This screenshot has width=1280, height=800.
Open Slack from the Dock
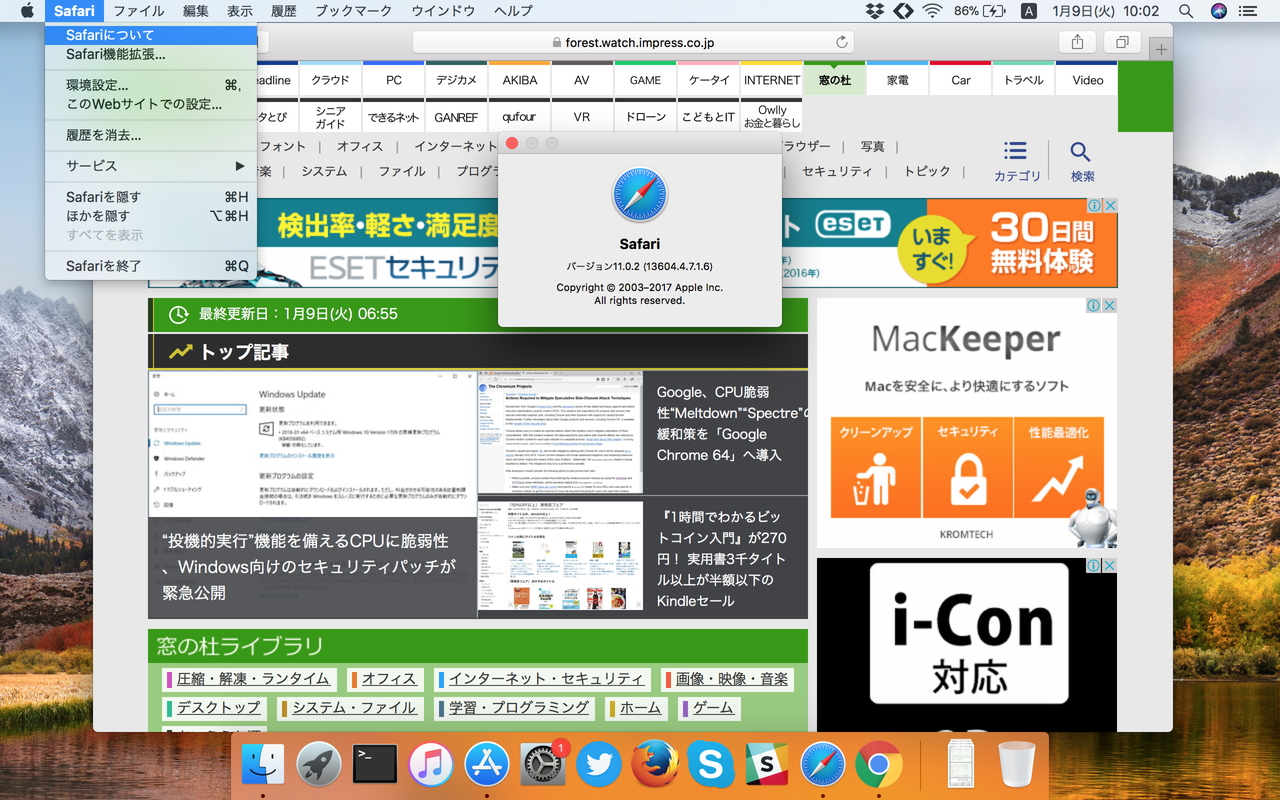pyautogui.click(x=766, y=763)
